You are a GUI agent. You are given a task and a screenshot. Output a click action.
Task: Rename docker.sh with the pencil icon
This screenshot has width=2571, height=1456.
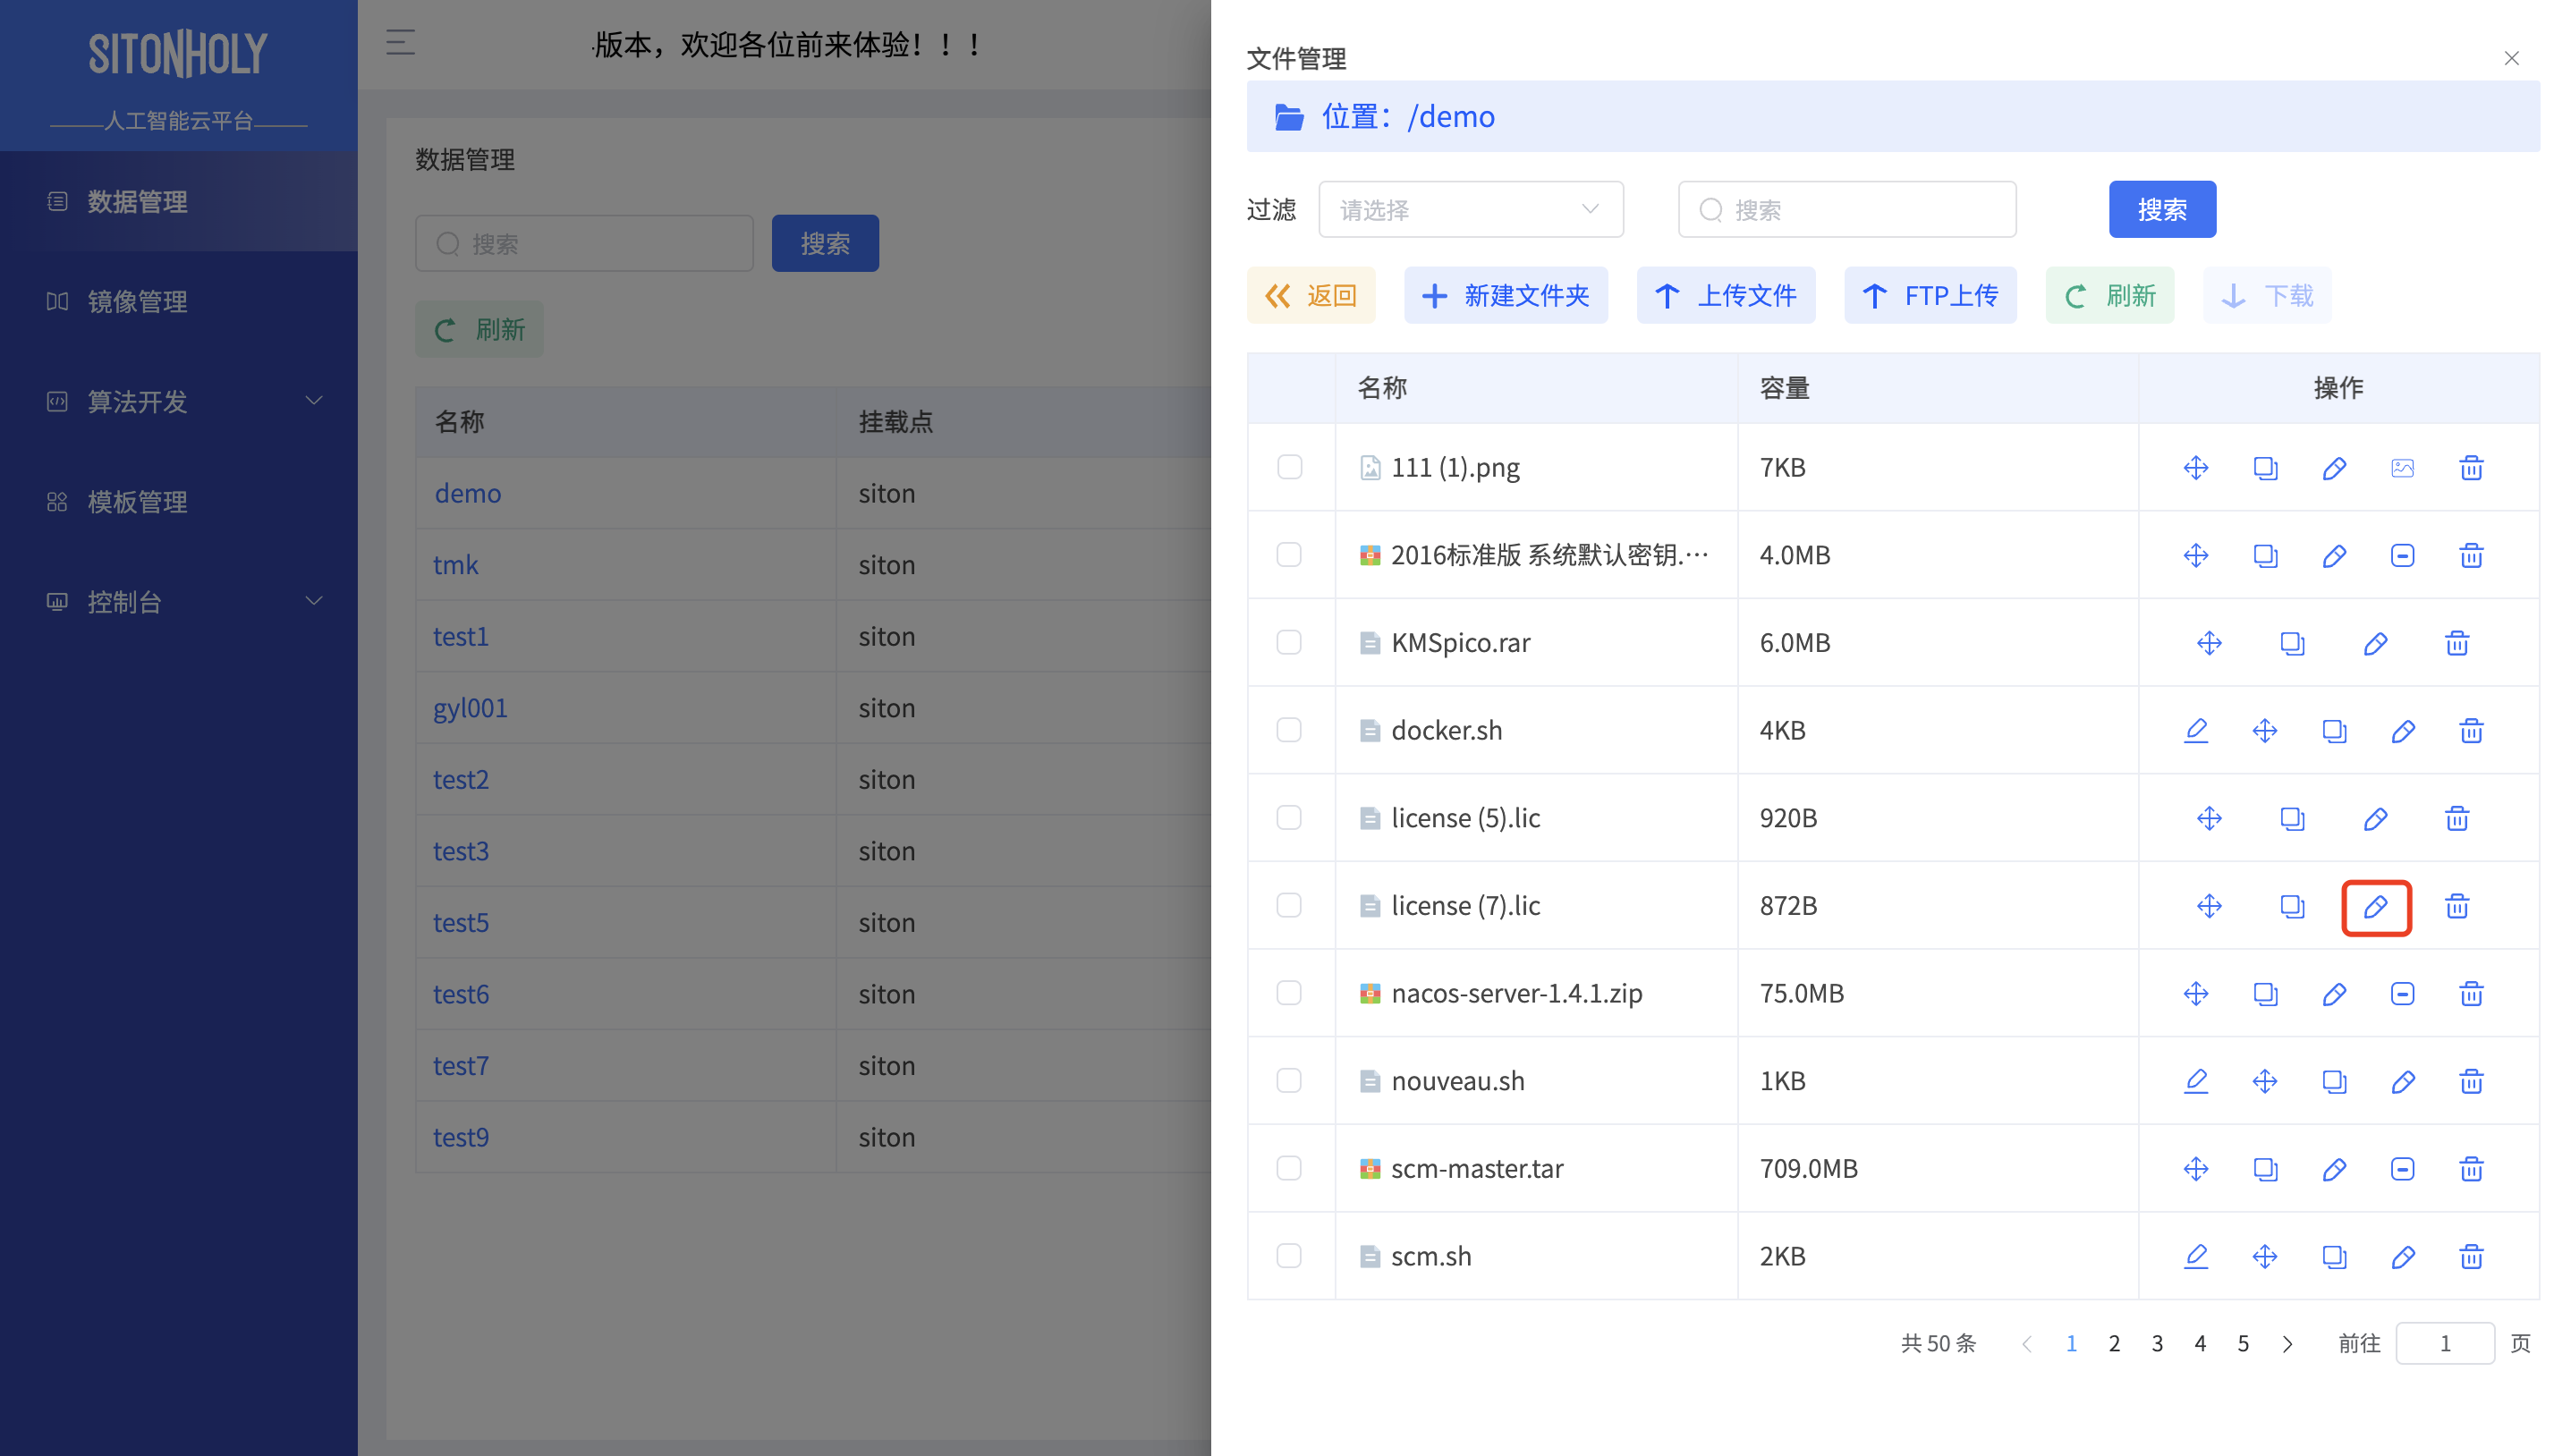point(2402,730)
